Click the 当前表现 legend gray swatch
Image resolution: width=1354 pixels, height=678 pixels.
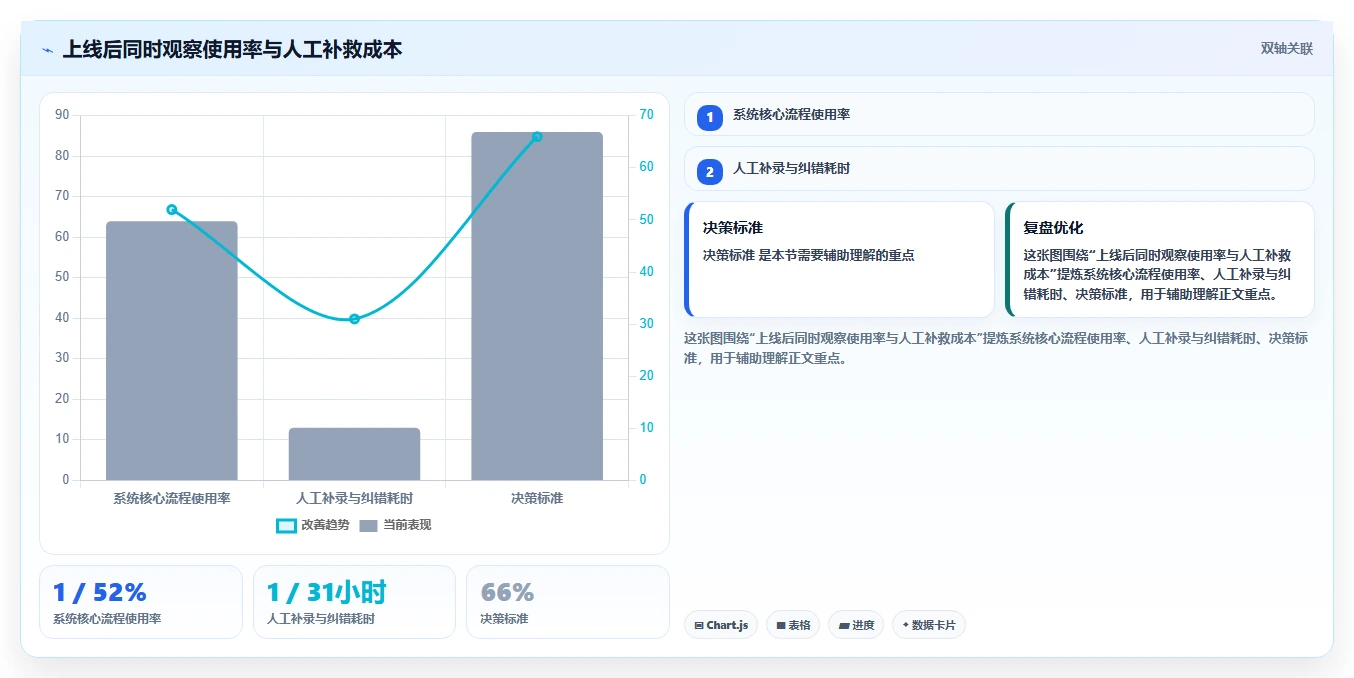coord(369,526)
